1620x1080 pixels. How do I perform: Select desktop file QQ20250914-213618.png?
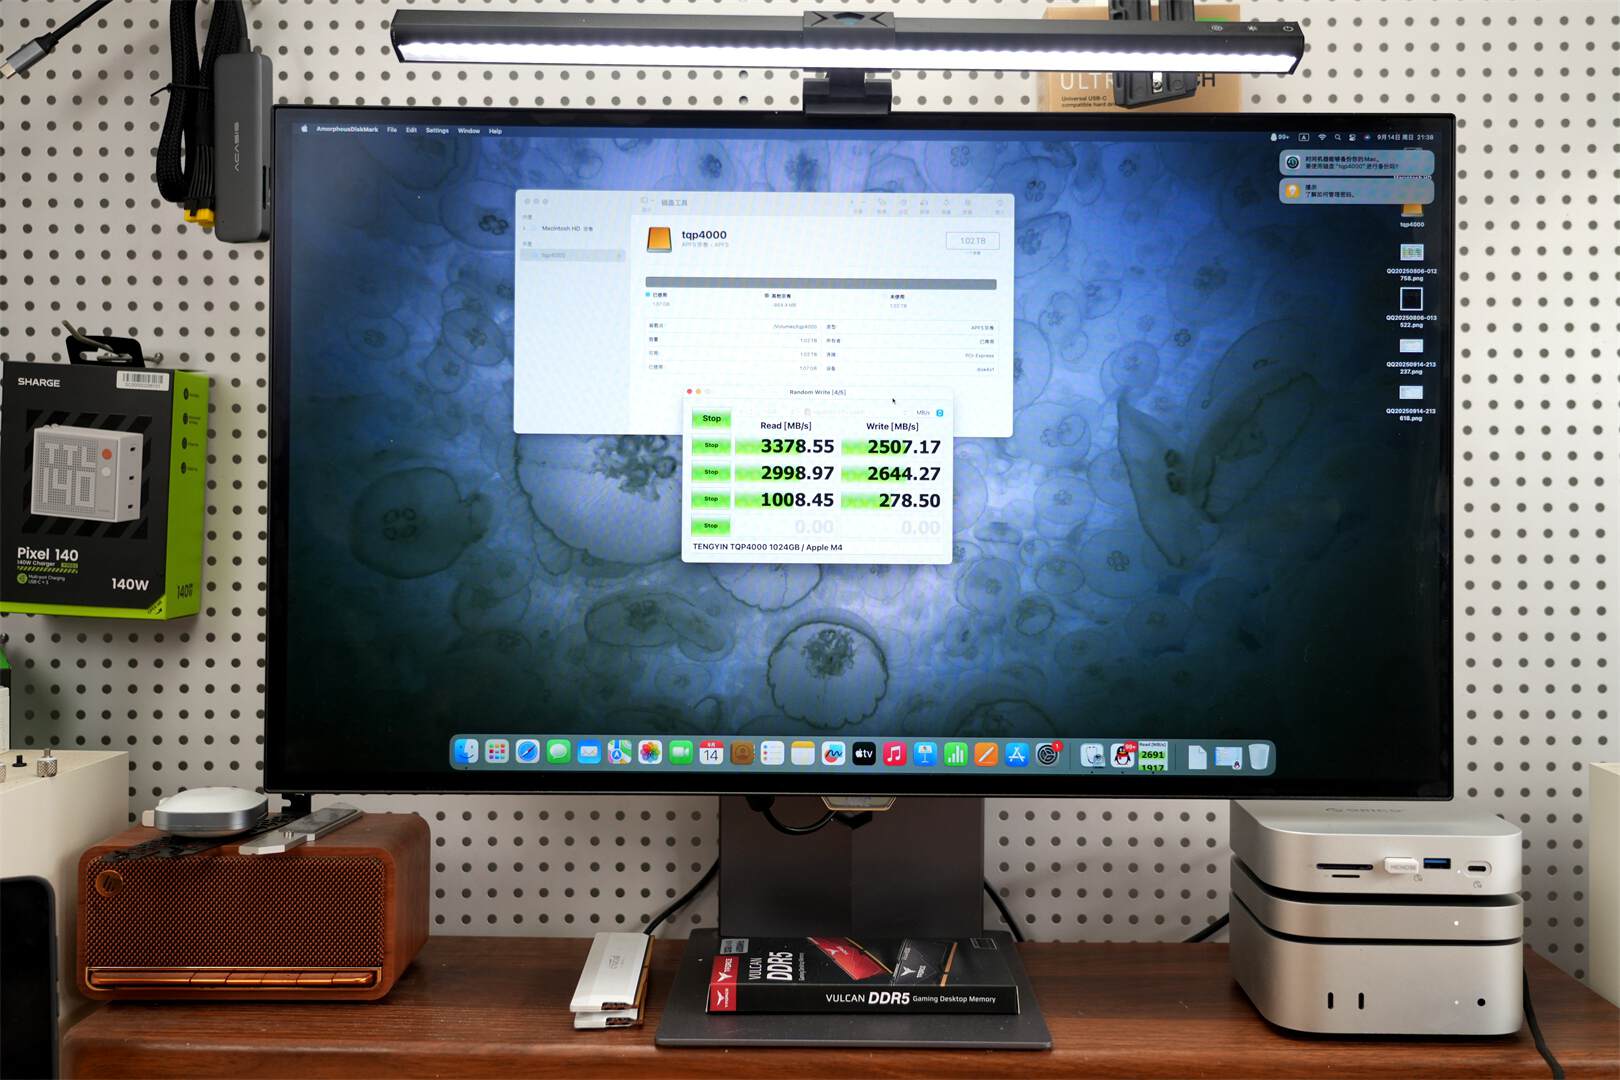tap(1411, 394)
